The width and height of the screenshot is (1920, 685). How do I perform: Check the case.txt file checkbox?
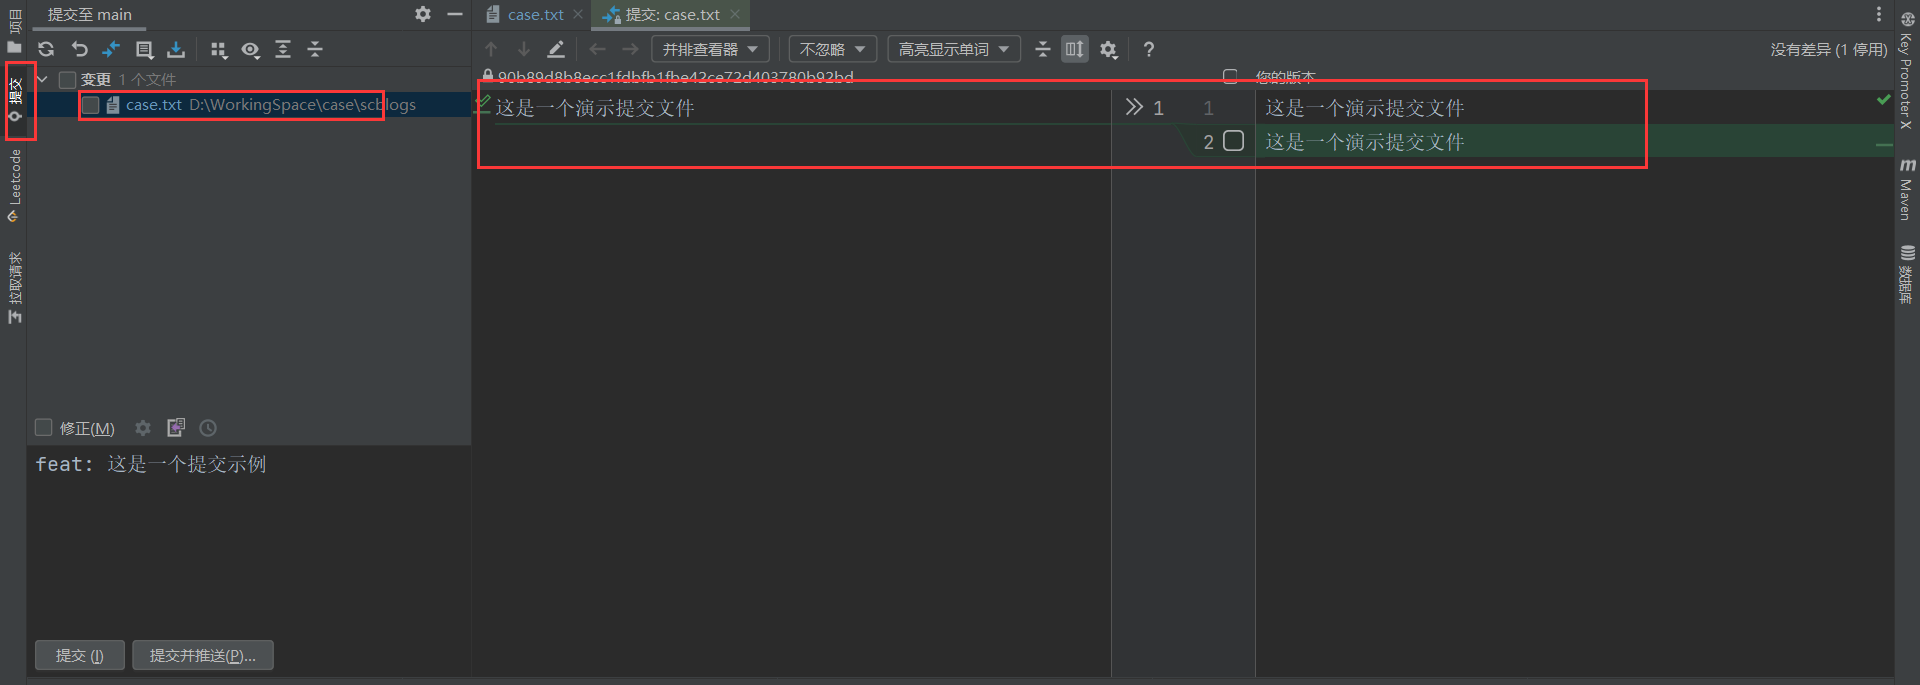91,105
